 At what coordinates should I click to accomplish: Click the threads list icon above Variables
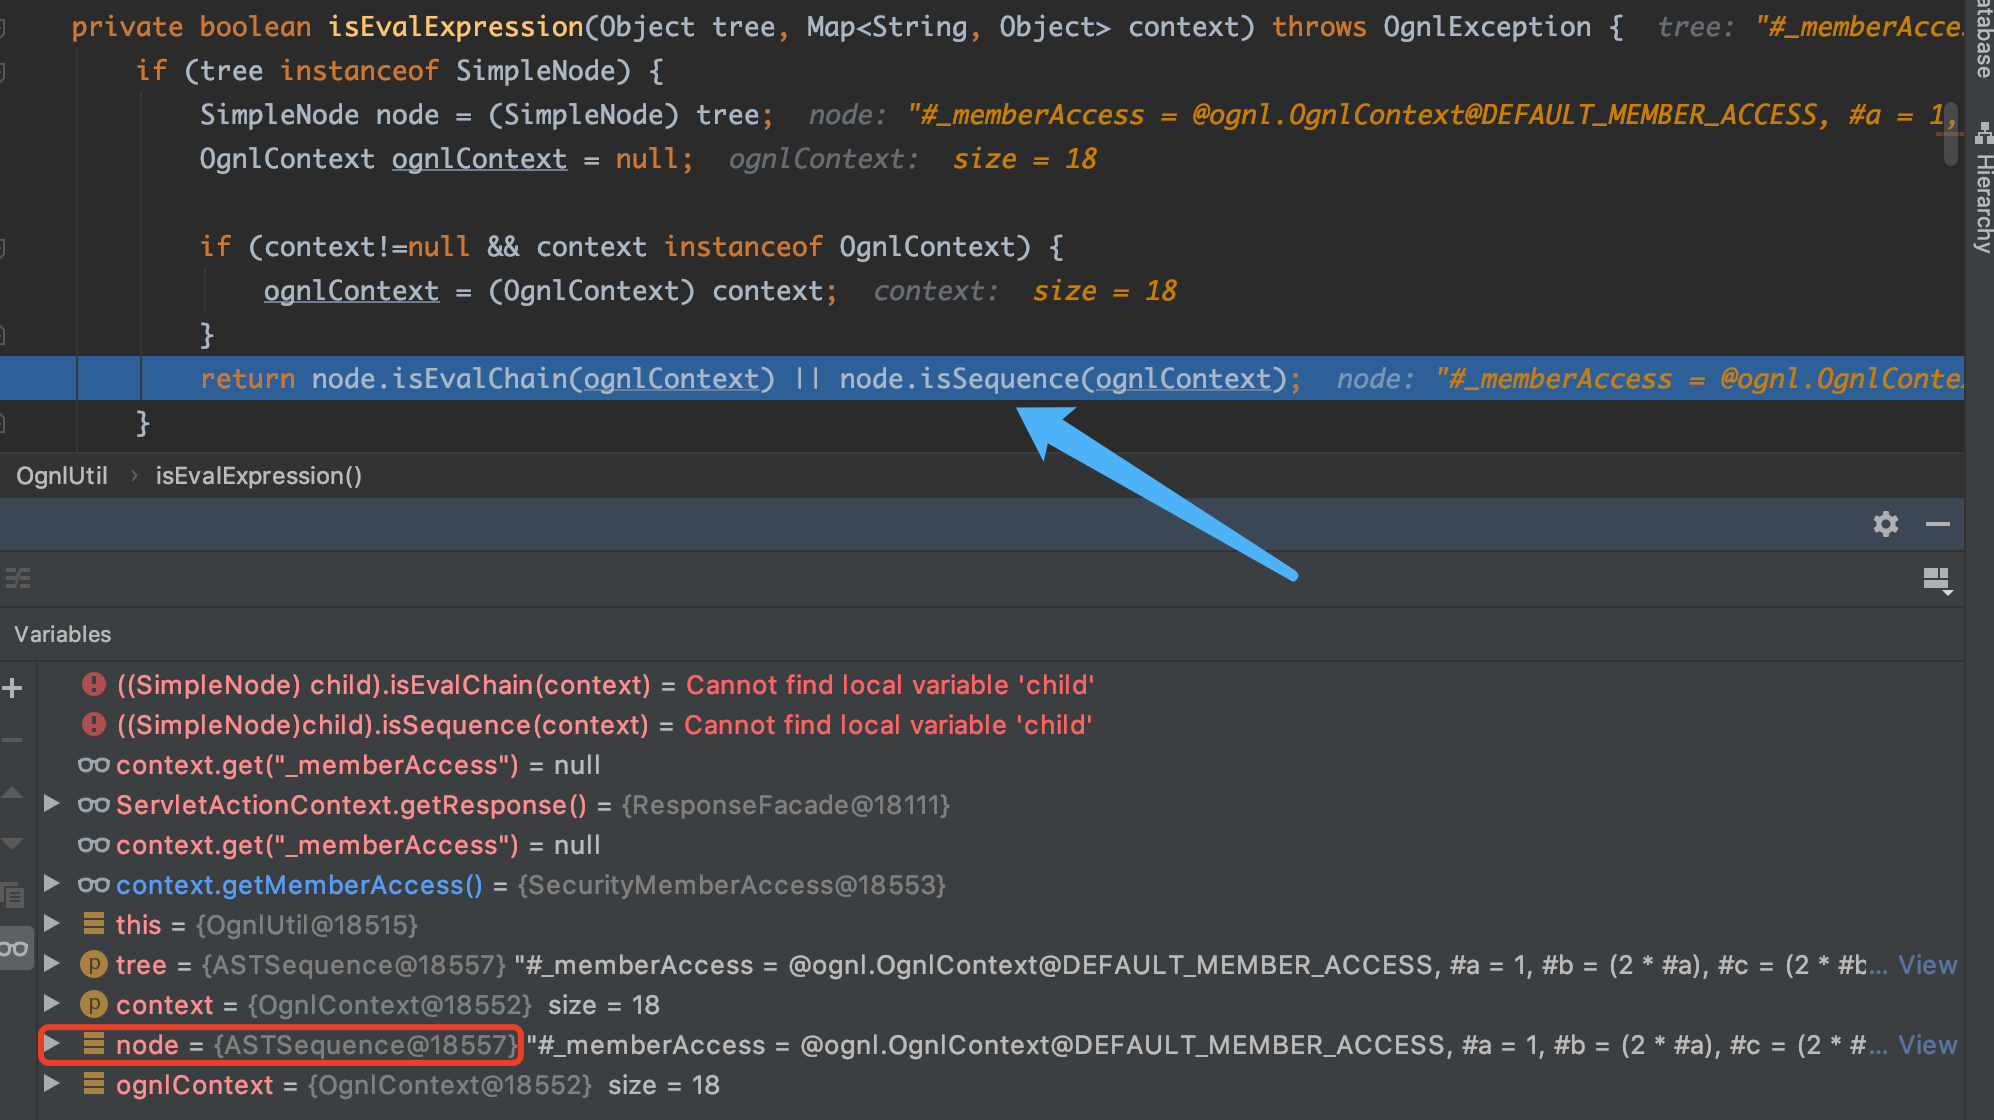coord(18,578)
